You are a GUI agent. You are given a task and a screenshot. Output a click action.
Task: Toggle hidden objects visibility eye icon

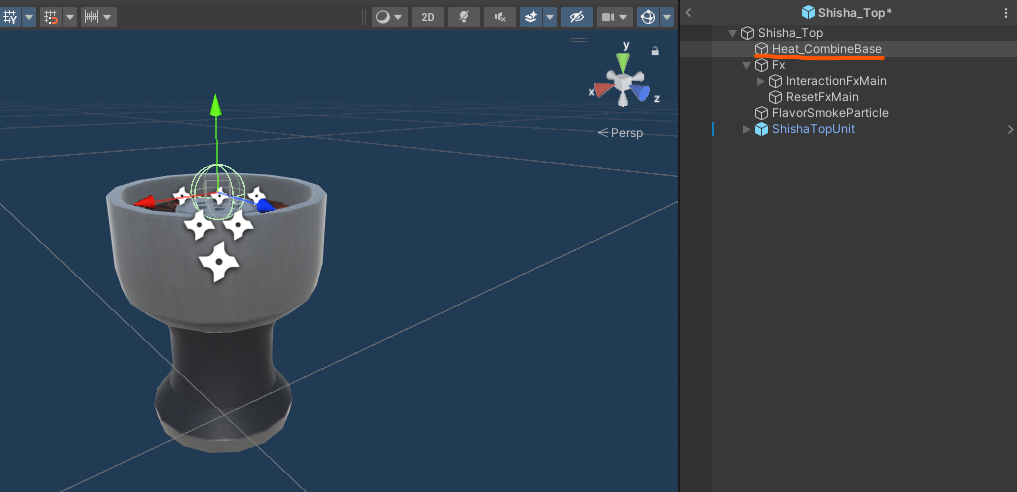(577, 18)
